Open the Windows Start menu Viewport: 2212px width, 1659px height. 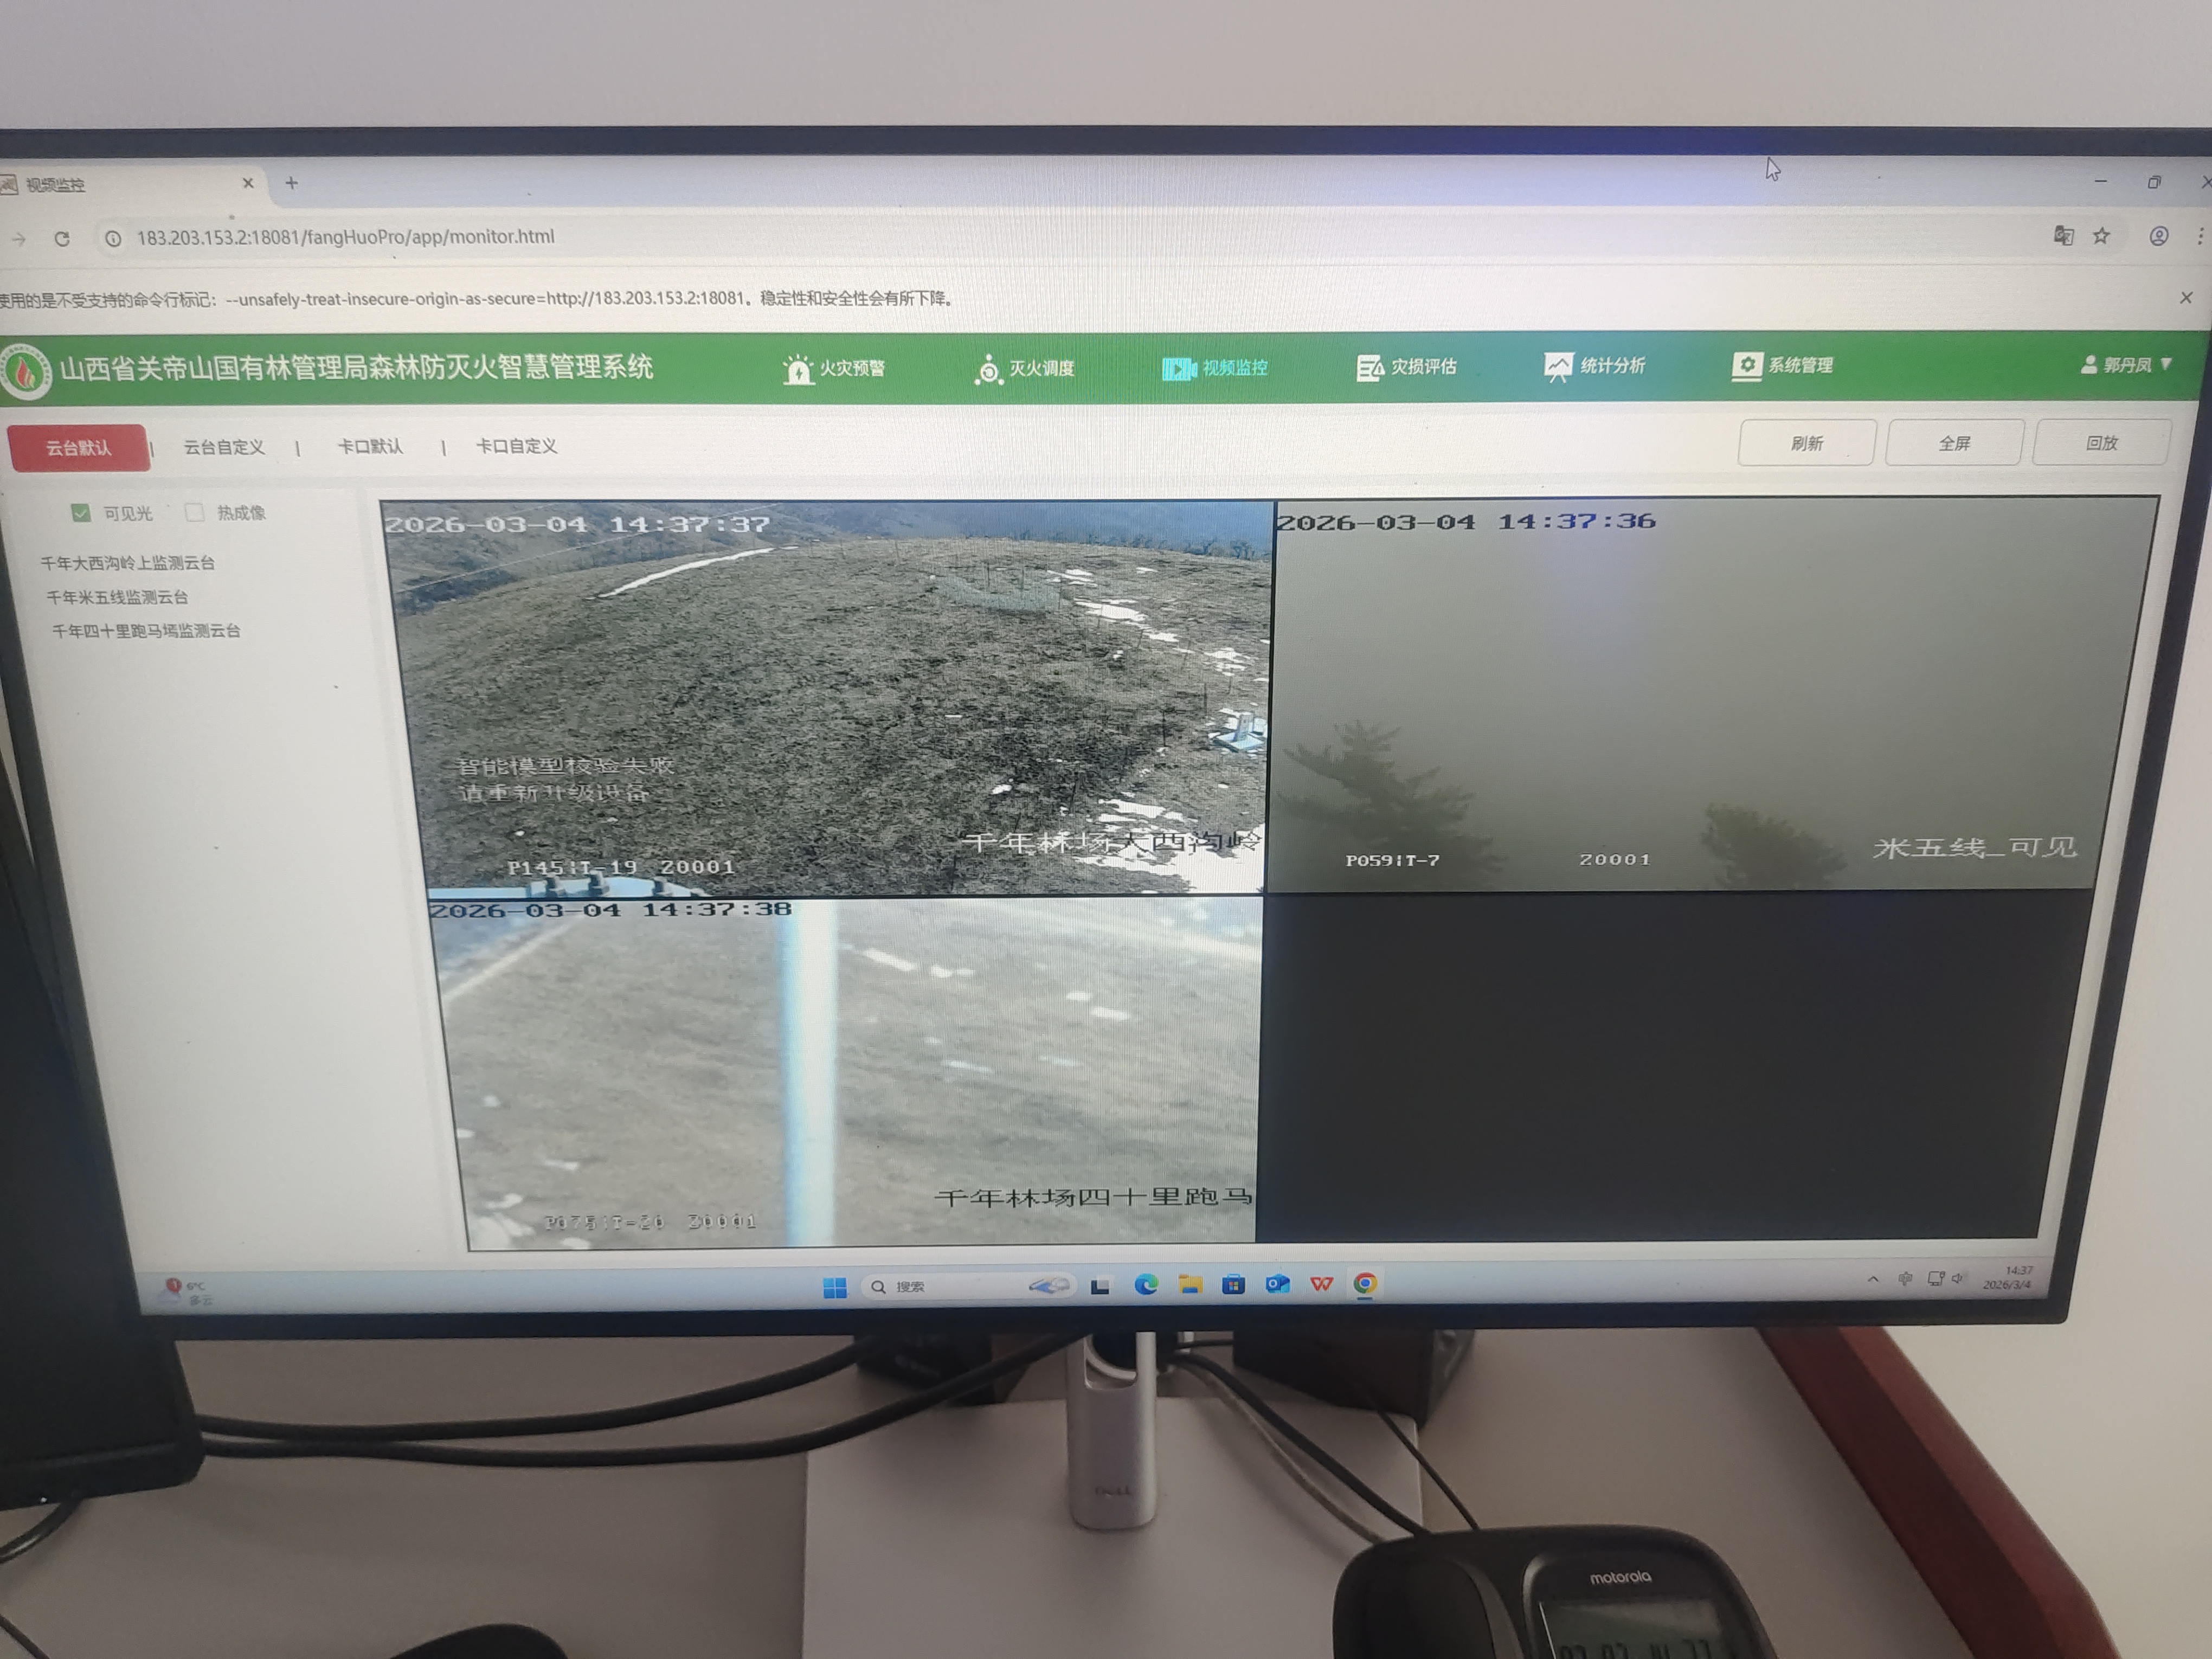[834, 1287]
